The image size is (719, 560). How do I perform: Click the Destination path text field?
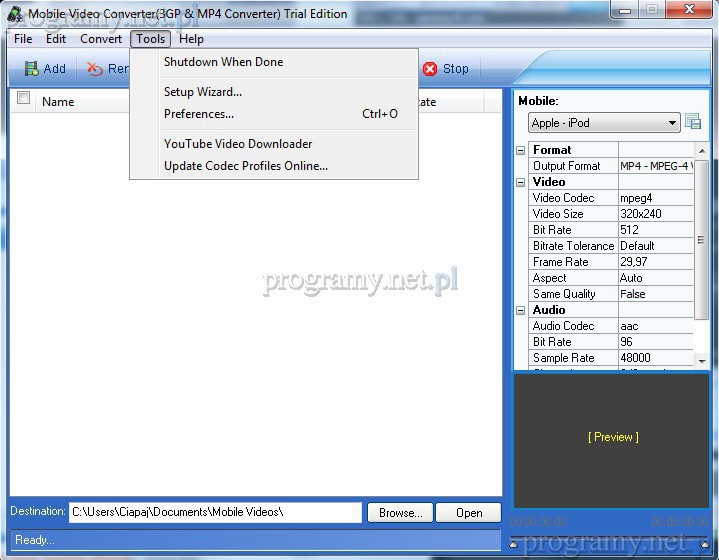pos(214,512)
